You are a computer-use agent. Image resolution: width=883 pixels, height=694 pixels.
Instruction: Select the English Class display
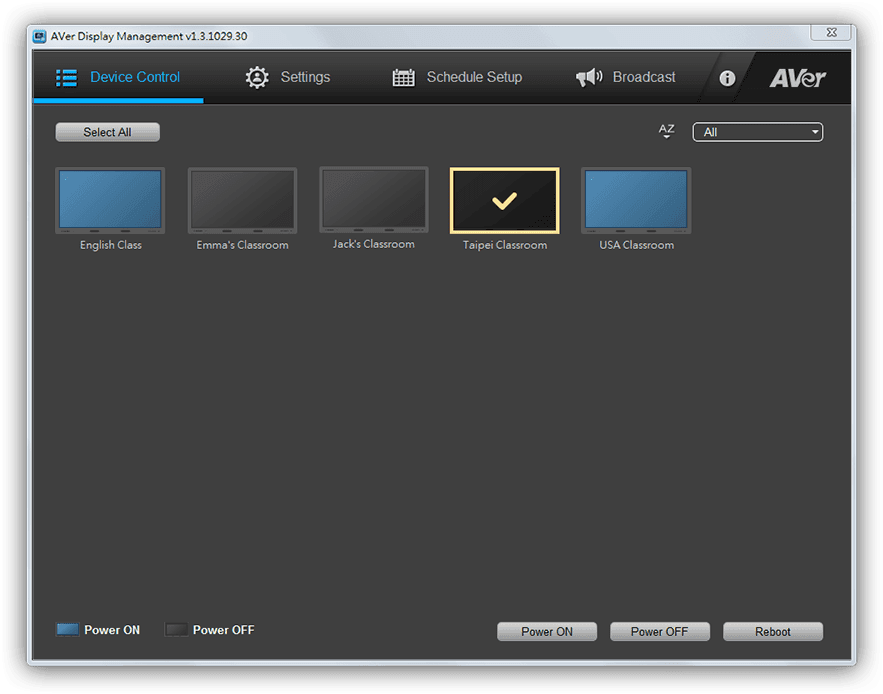pyautogui.click(x=110, y=200)
